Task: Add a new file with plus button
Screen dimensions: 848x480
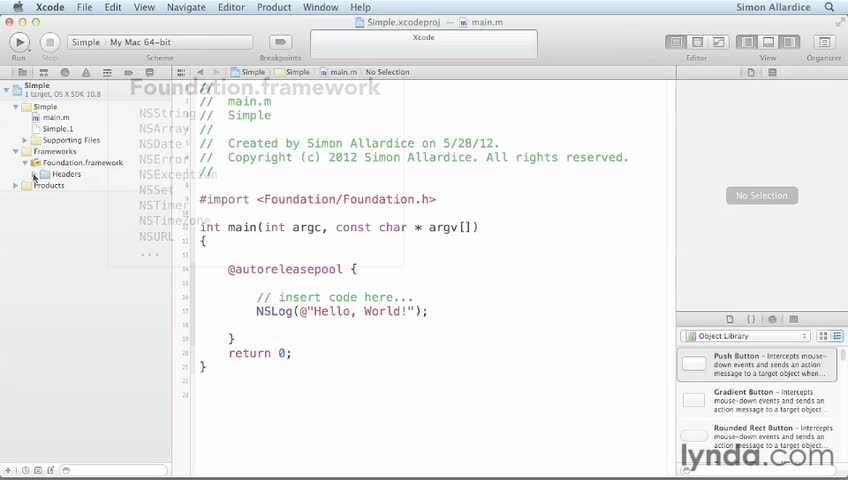Action: point(8,470)
